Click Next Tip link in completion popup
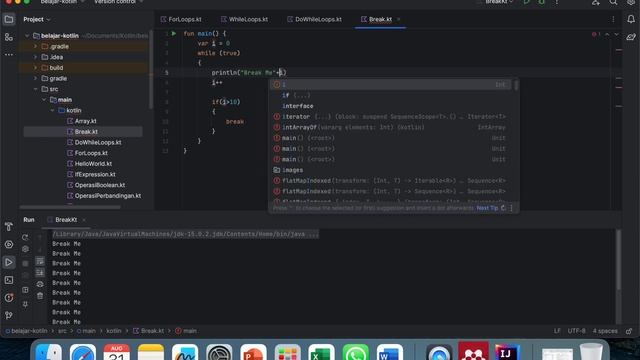This screenshot has width=640, height=360. 487,208
